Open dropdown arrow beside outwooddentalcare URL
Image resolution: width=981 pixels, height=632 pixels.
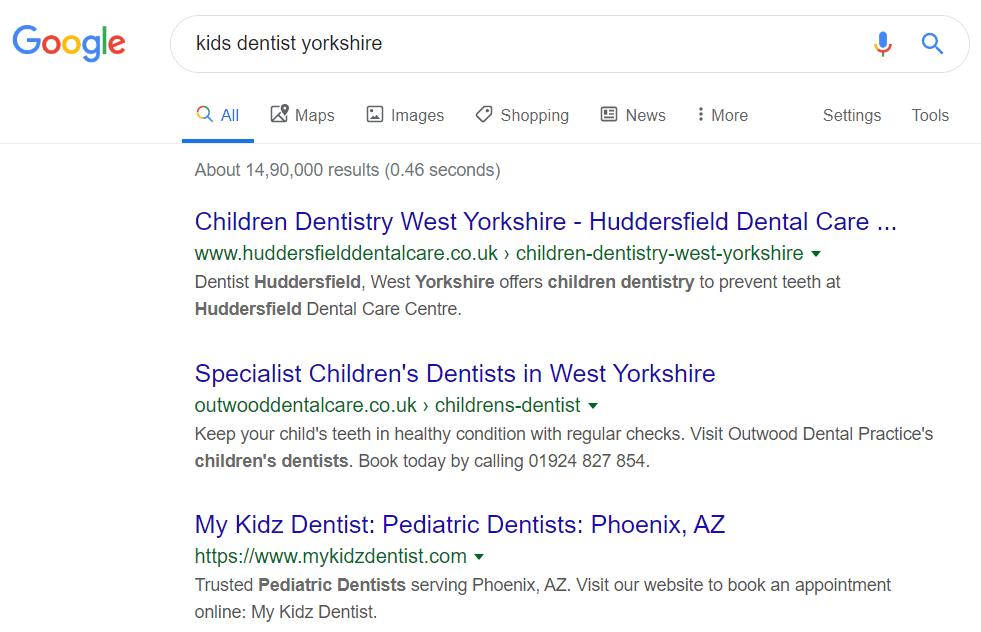593,406
